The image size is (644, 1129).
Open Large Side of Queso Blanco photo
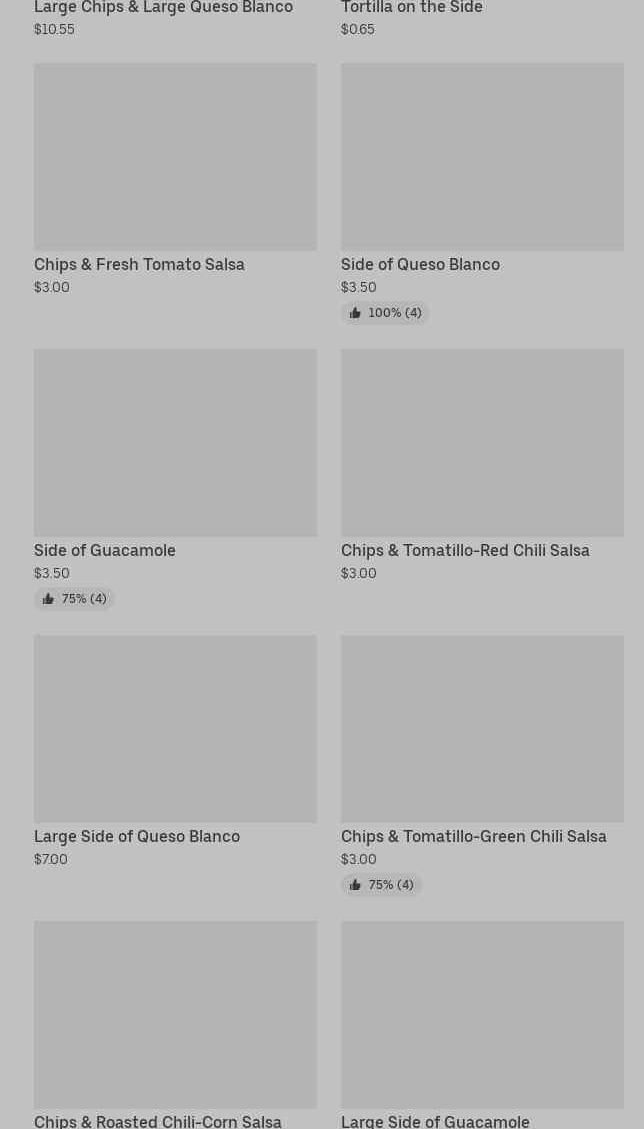(x=175, y=729)
